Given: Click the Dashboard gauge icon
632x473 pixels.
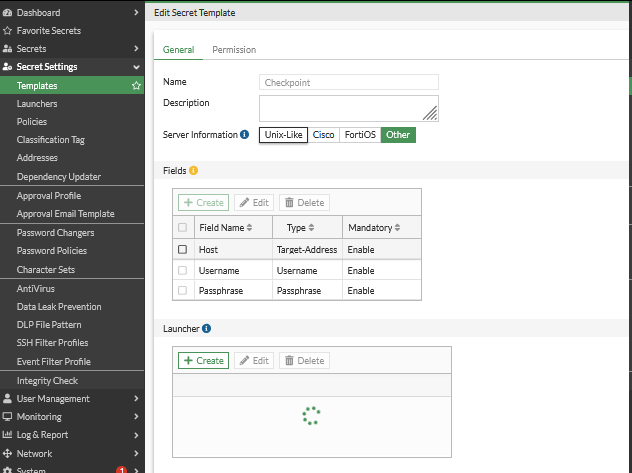Looking at the screenshot, I should point(7,12).
